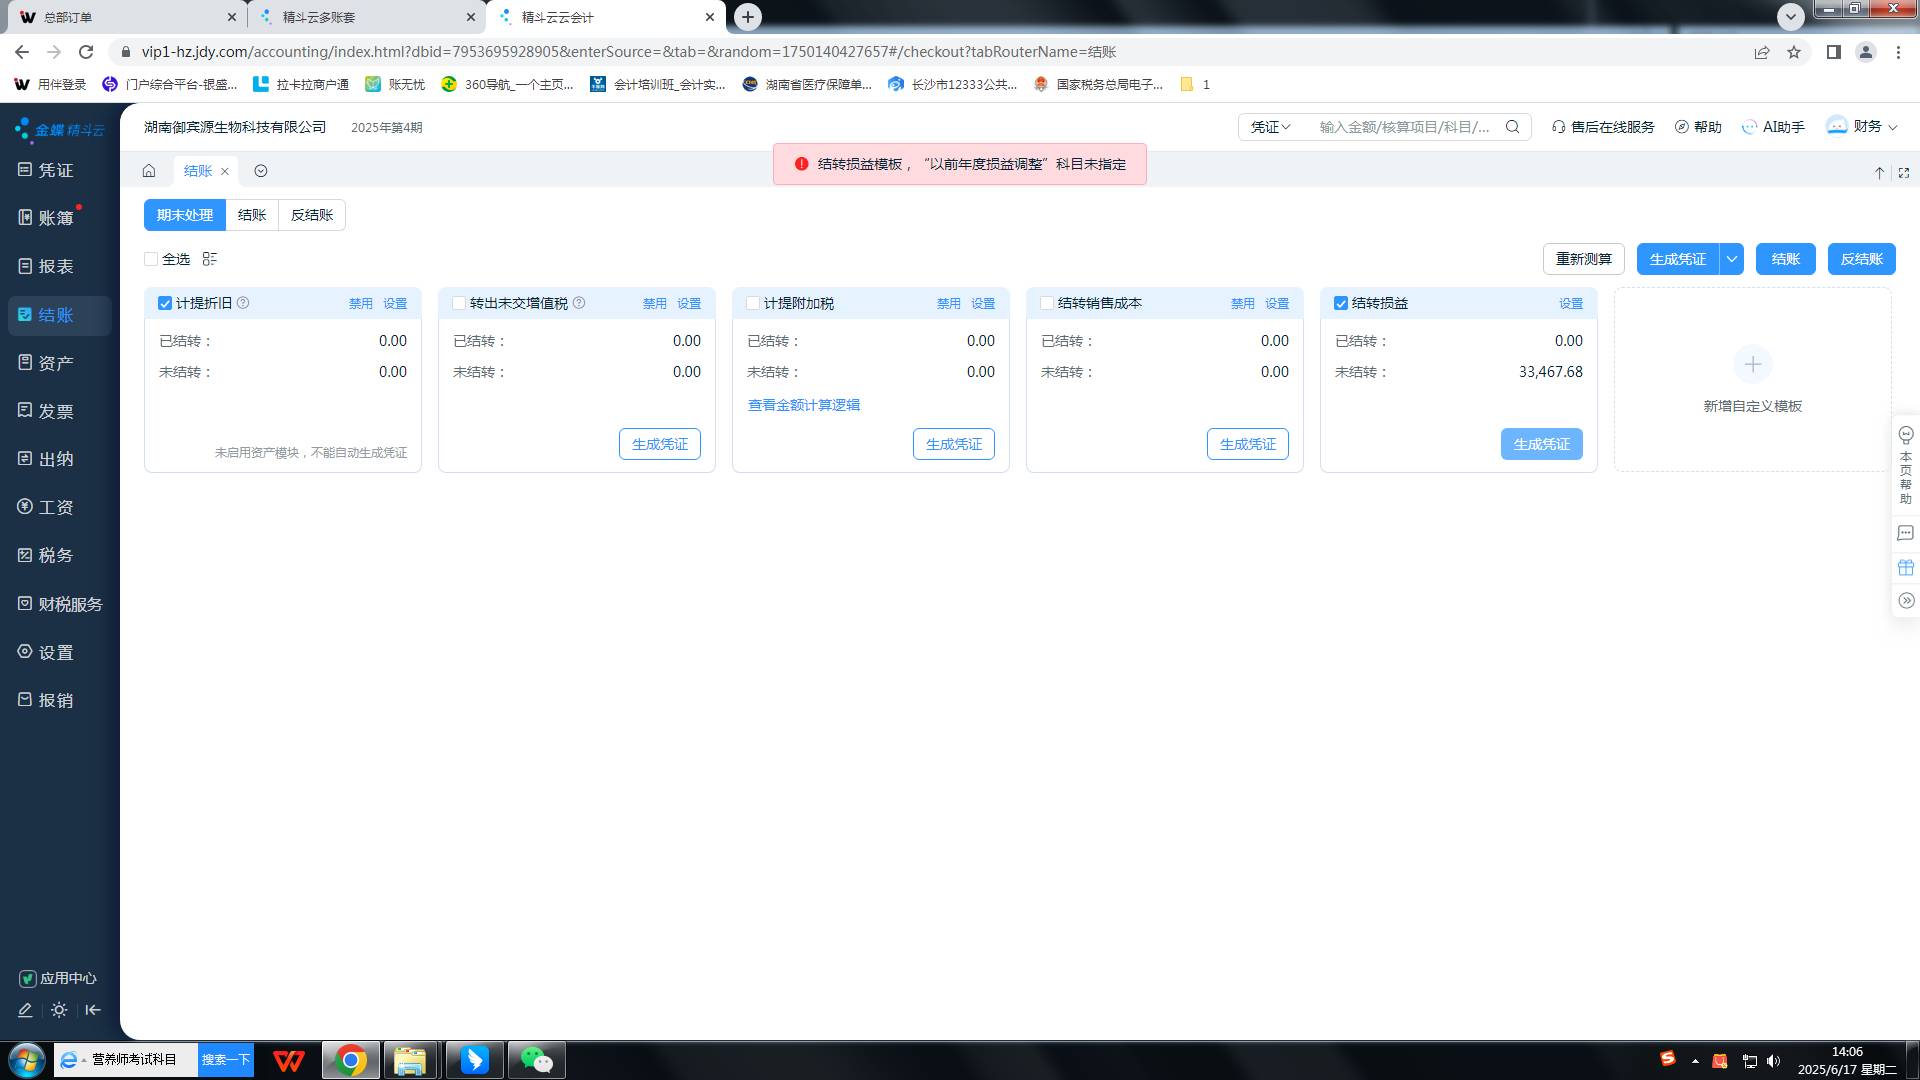Click 禁用 on 计提折旧 card

tap(361, 303)
